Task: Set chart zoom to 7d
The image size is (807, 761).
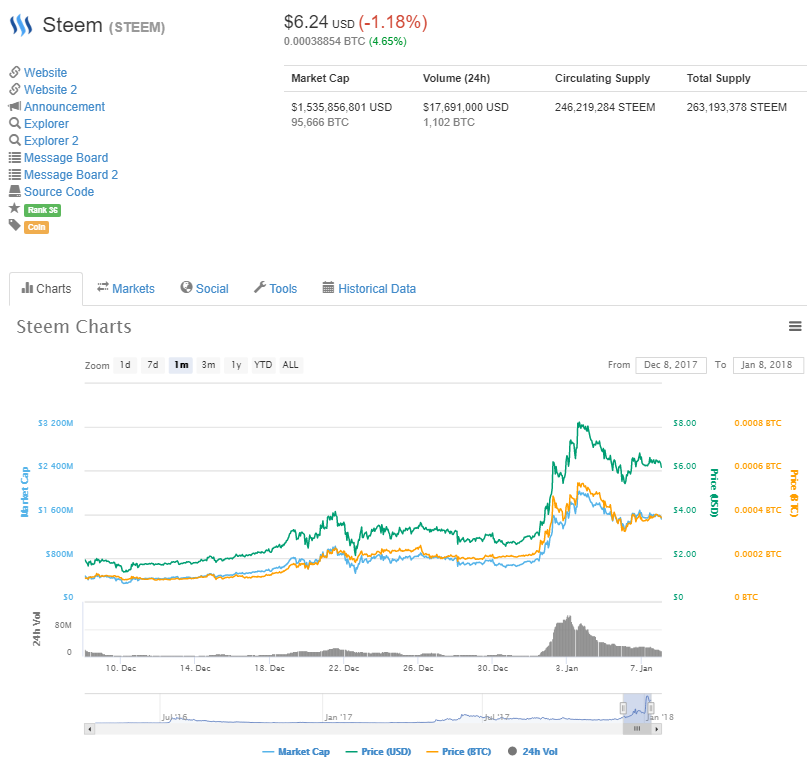Action: click(x=153, y=365)
